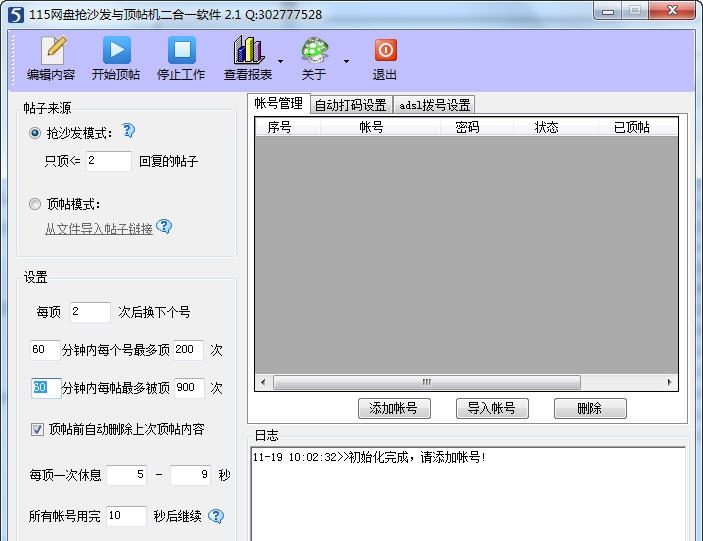Select the 抢沙发模式 radio button
The image size is (703, 541).
pyautogui.click(x=36, y=132)
